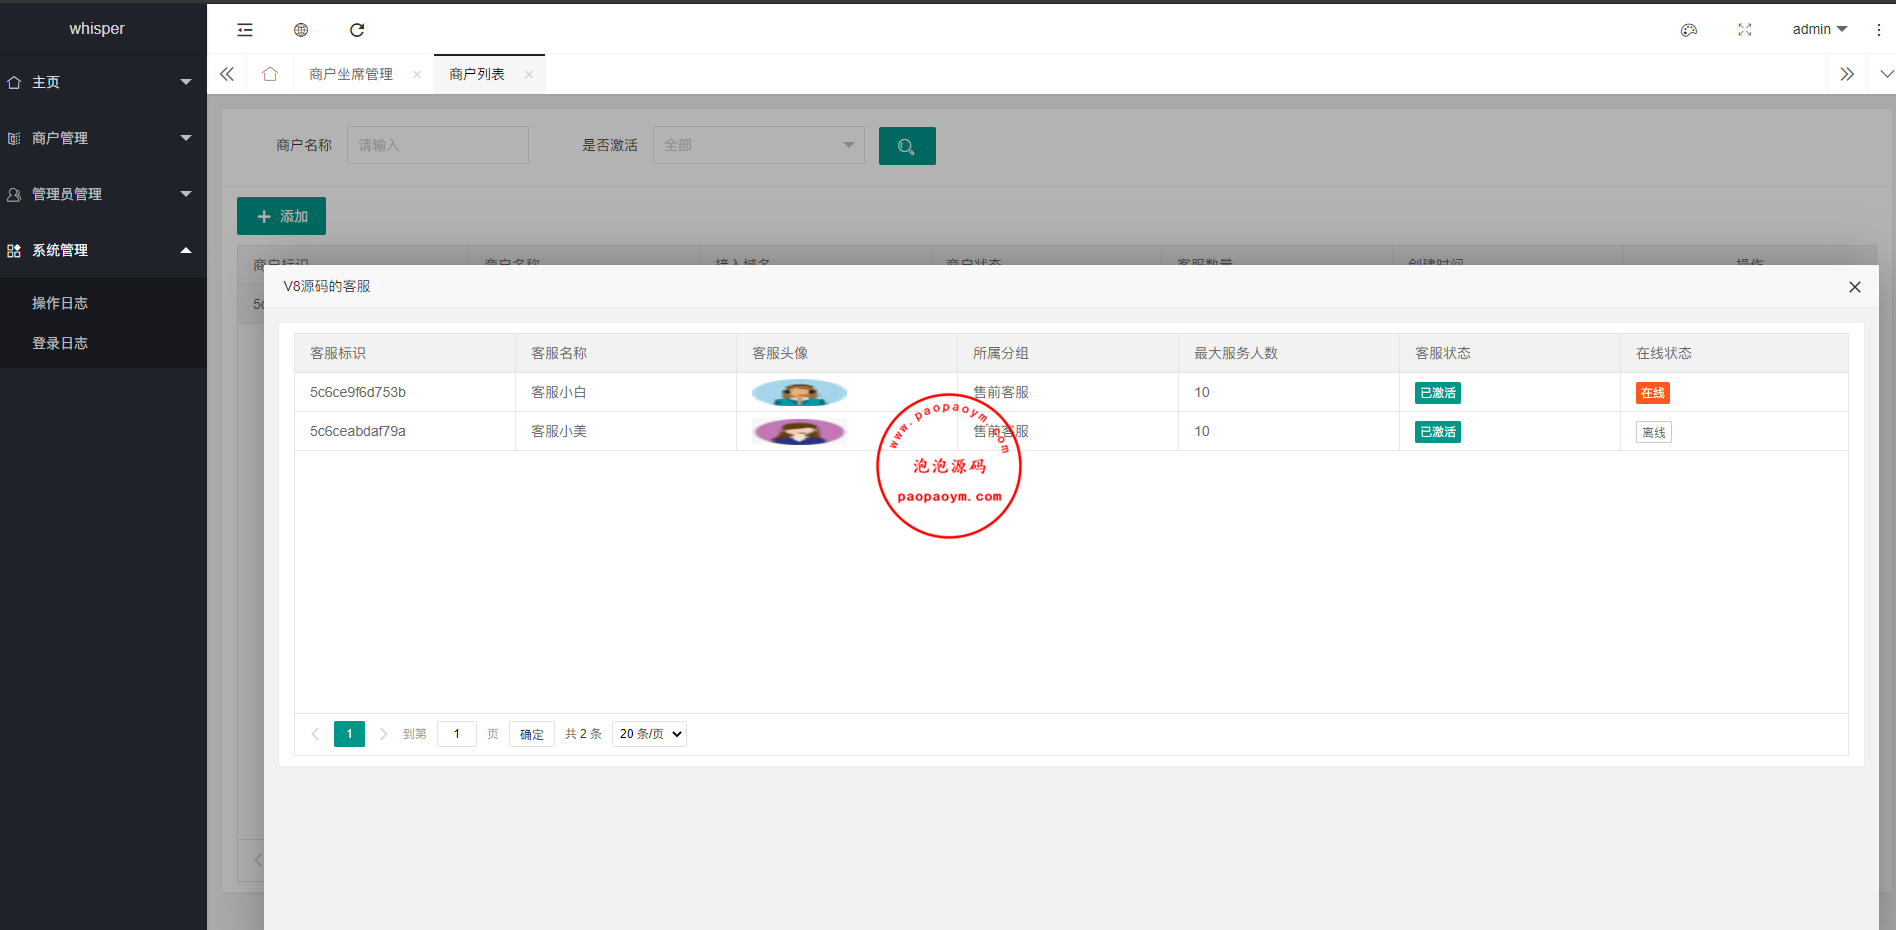Open the admin user dropdown

pos(1819,29)
